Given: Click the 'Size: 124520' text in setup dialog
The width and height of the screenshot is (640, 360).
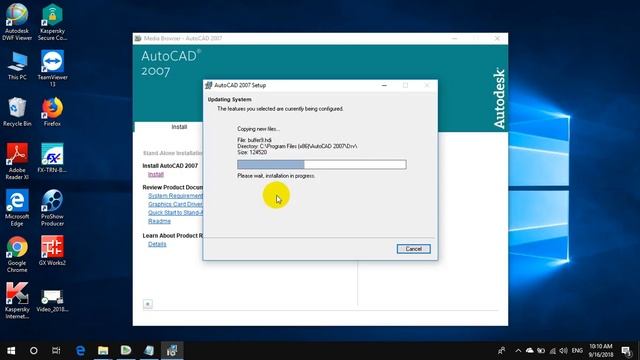Looking at the screenshot, I should (x=252, y=152).
